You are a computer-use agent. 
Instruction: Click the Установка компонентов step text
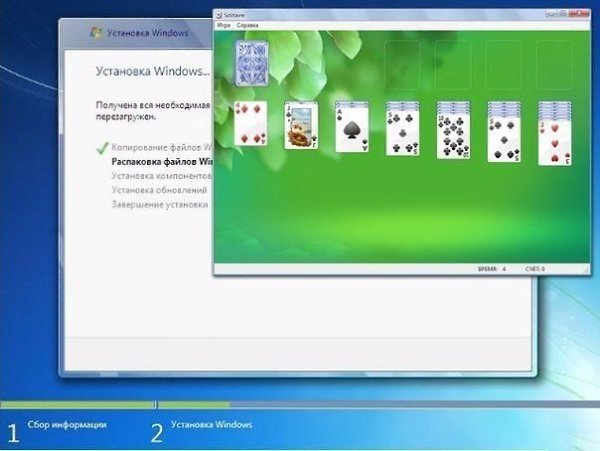(x=161, y=176)
